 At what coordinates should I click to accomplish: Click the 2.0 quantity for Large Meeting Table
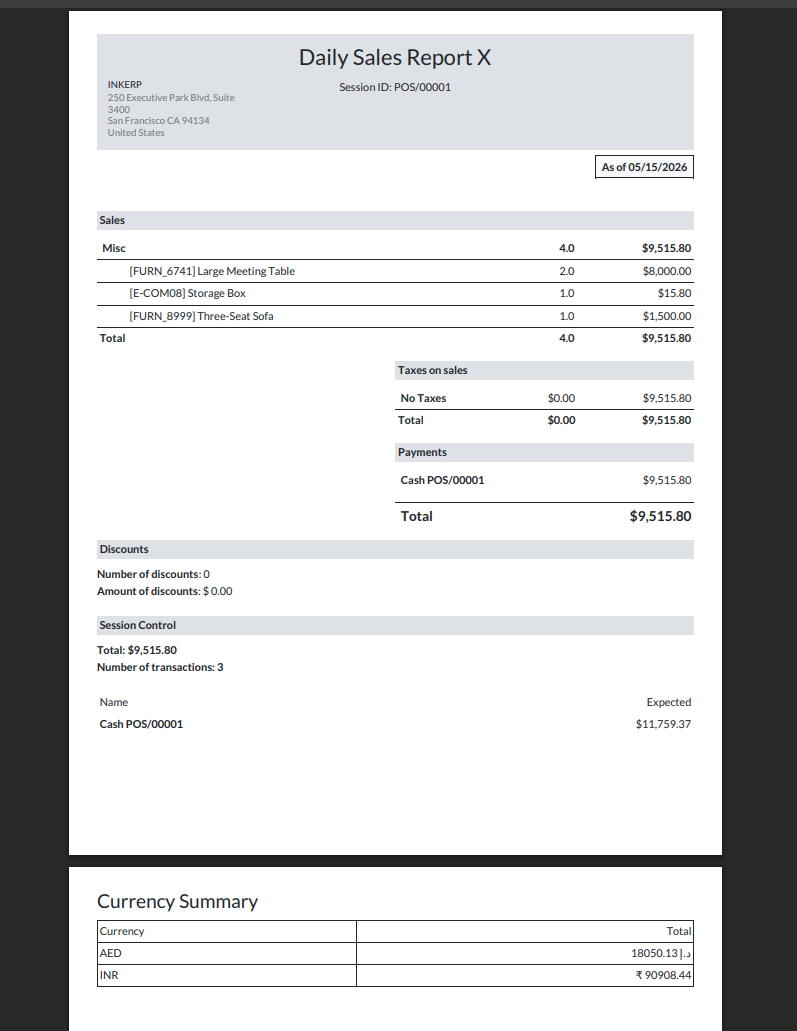pyautogui.click(x=567, y=271)
